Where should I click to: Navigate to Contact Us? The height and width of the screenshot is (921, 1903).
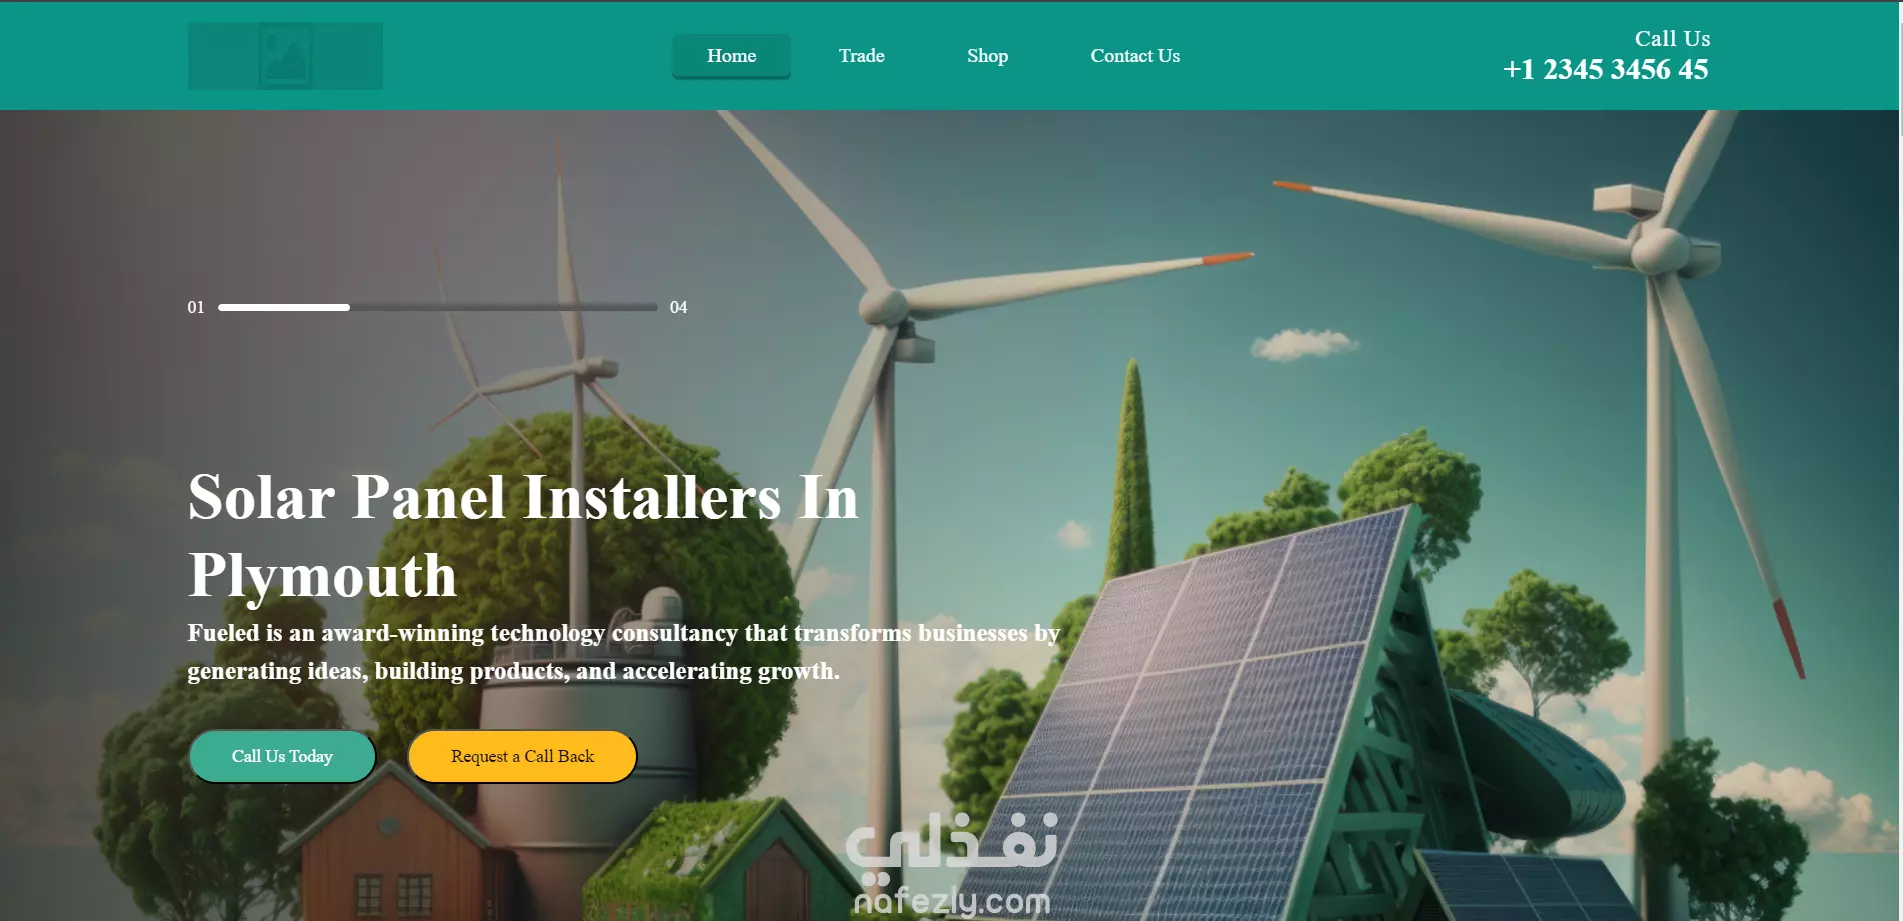(x=1135, y=56)
